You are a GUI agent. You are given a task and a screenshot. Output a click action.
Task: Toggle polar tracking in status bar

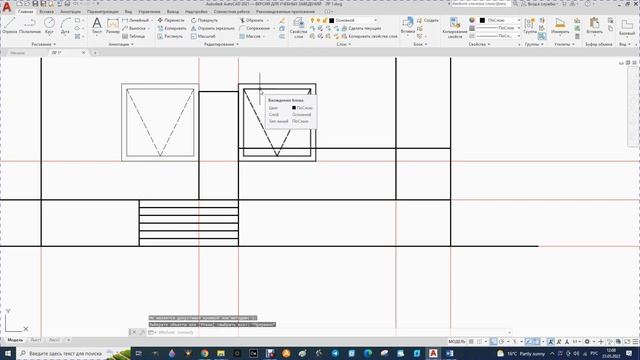click(502, 342)
